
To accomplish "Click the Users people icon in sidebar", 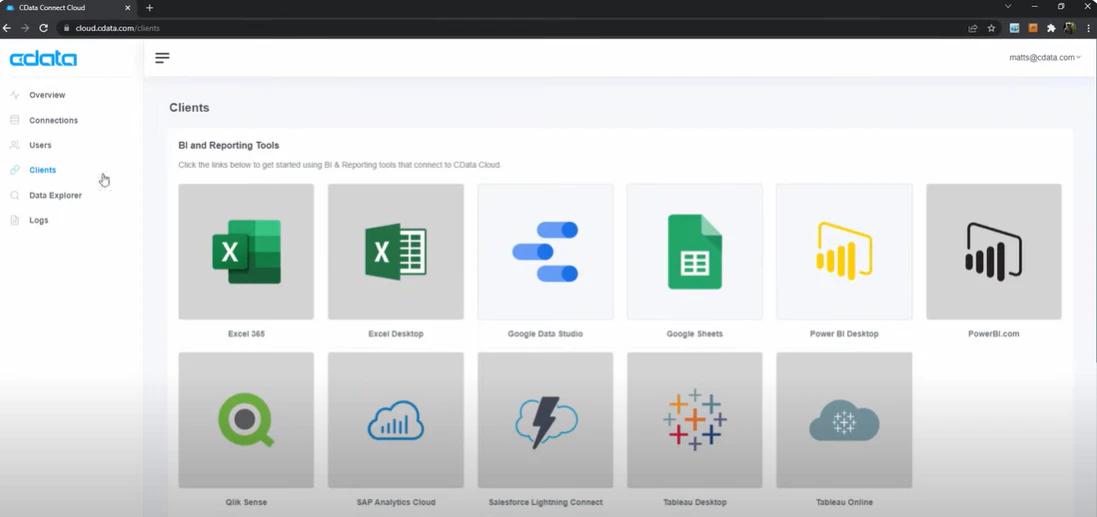I will [x=15, y=146].
